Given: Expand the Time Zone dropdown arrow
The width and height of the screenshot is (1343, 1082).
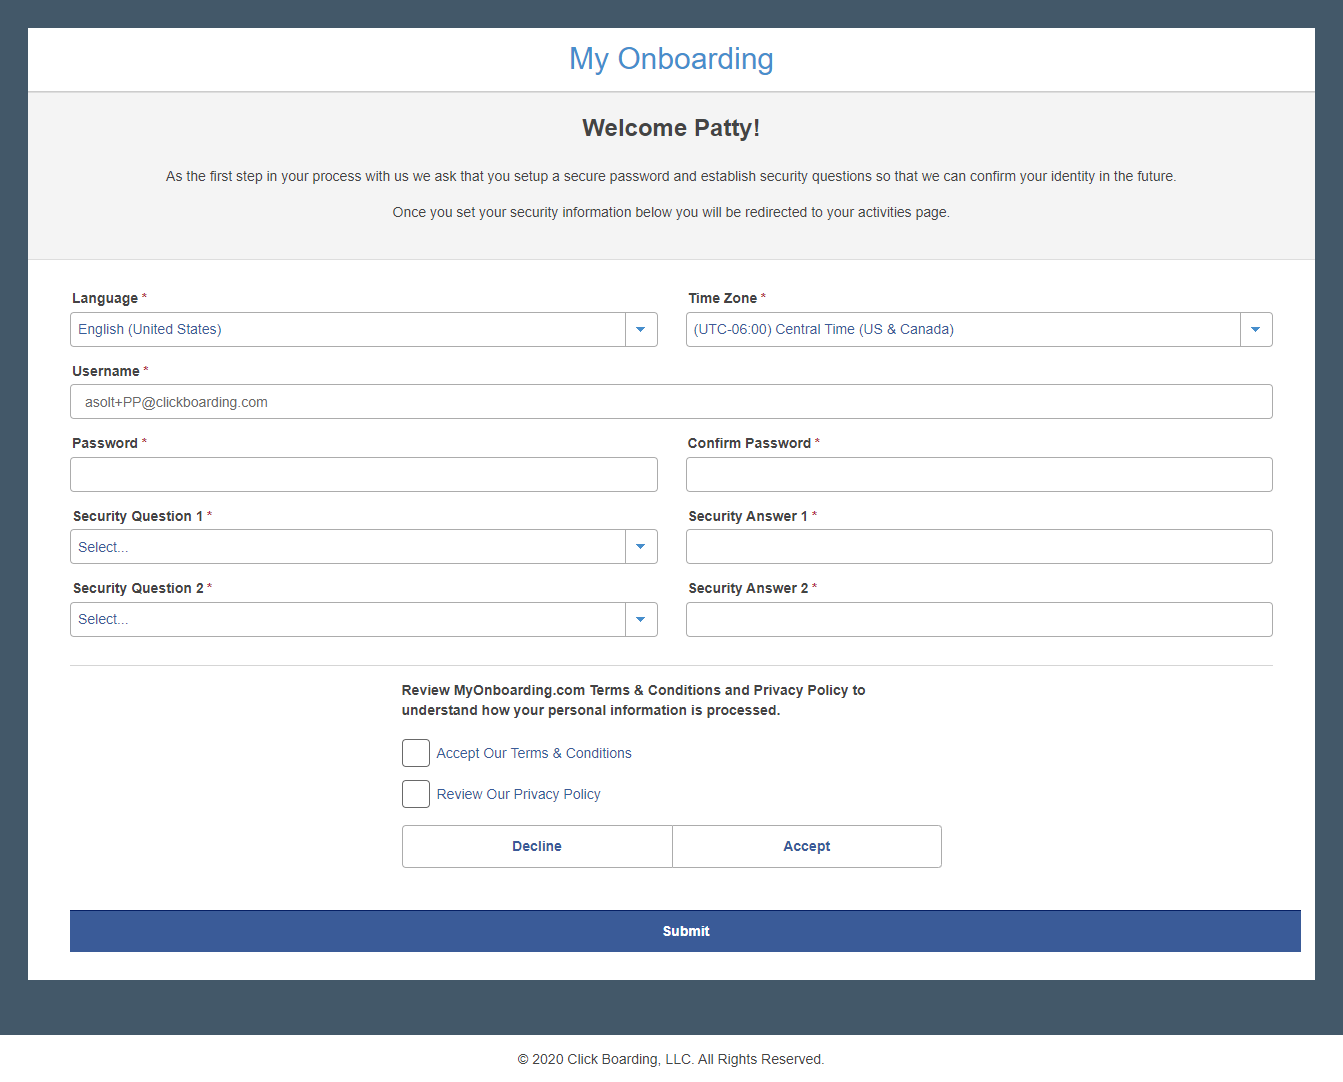Looking at the screenshot, I should (1256, 330).
